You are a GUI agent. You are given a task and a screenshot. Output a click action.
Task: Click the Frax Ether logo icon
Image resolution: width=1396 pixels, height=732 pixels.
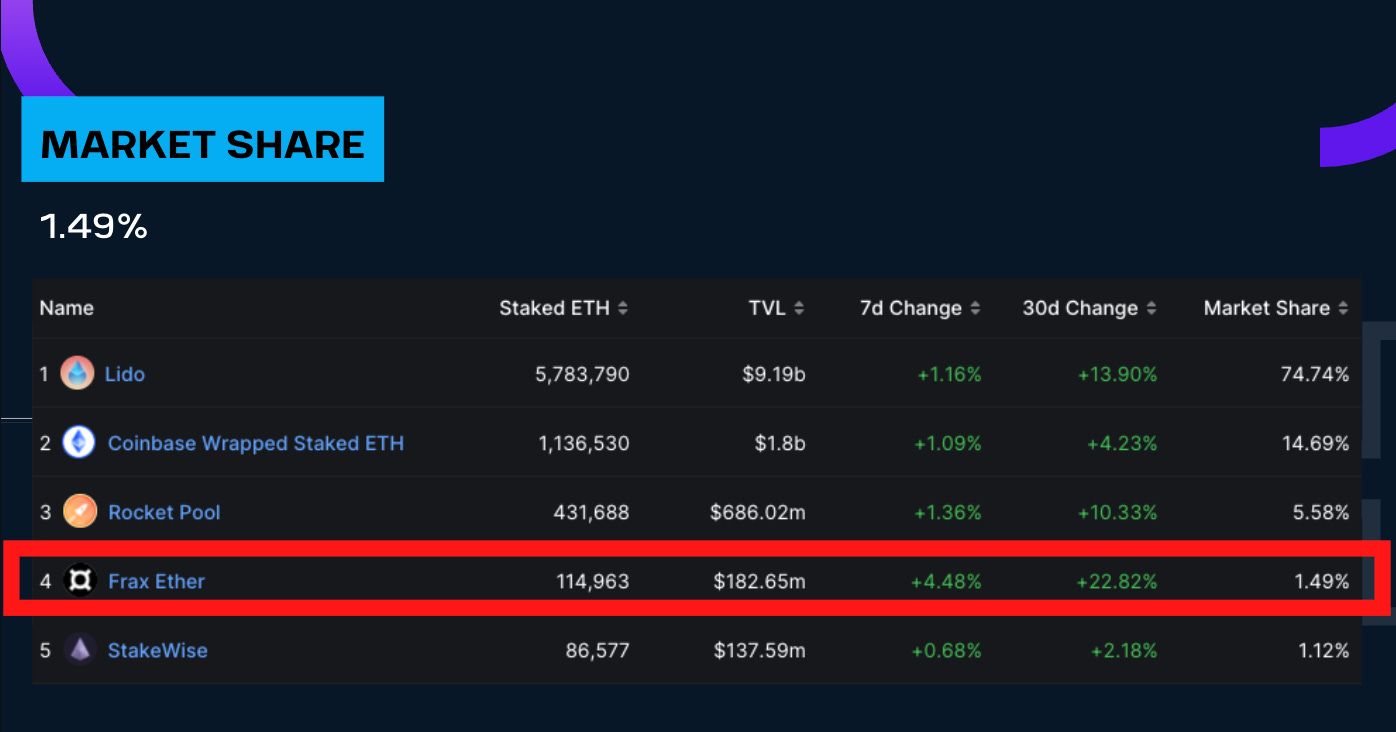pos(80,581)
